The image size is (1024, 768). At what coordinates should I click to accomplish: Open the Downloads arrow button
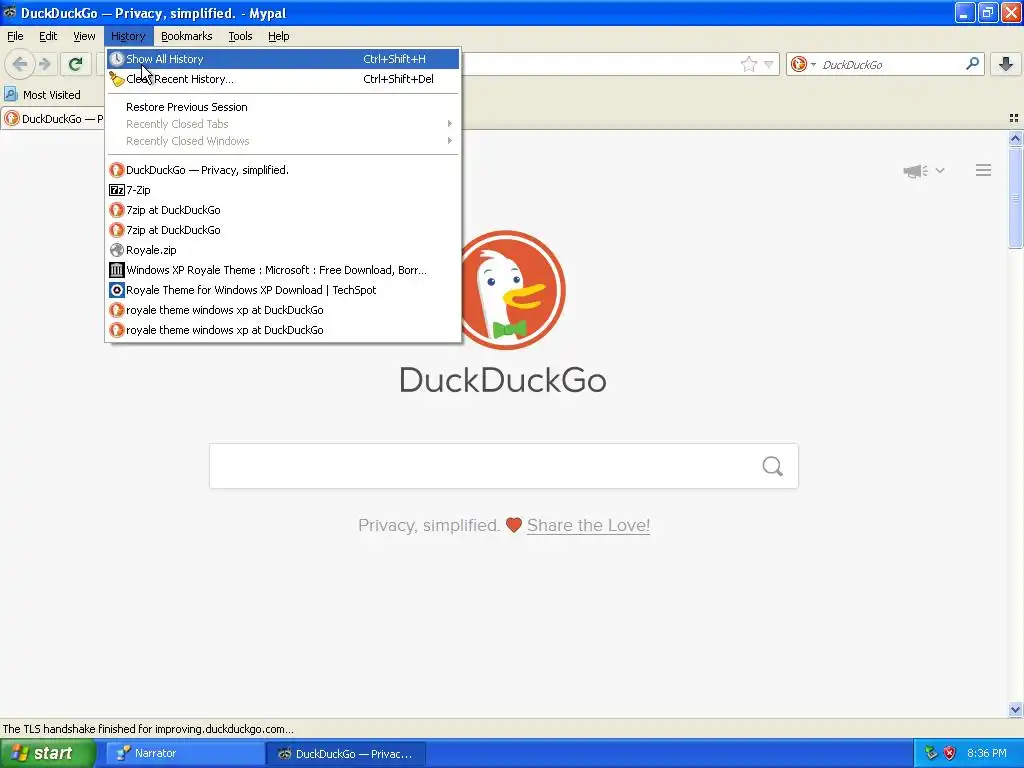(1006, 64)
